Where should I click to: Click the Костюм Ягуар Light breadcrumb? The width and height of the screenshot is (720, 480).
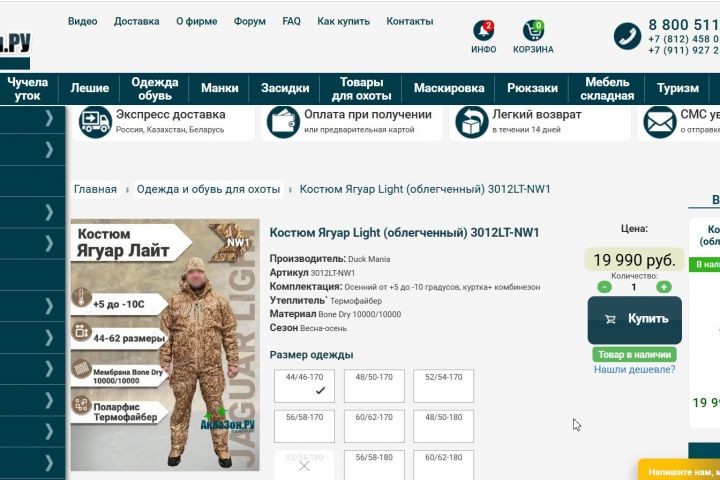coord(425,189)
